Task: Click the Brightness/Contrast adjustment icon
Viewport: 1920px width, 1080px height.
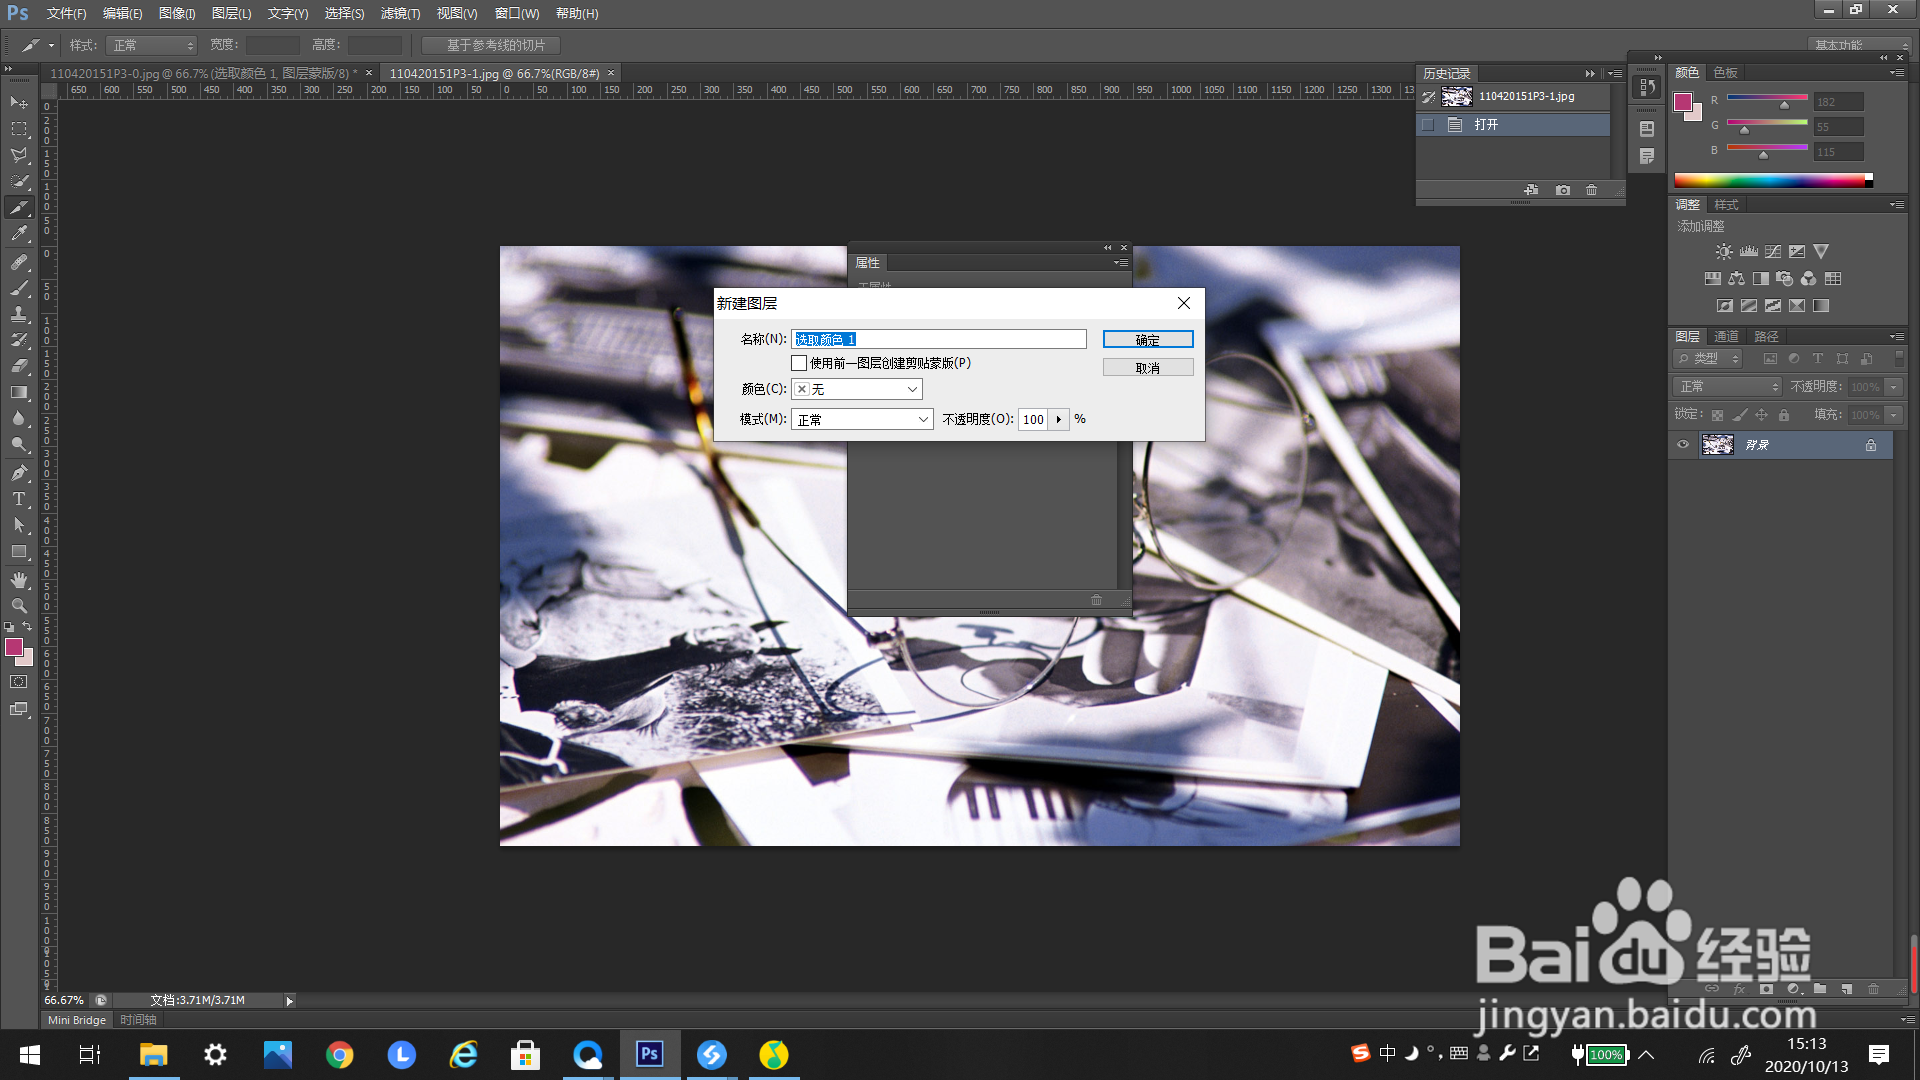Action: pos(1724,252)
